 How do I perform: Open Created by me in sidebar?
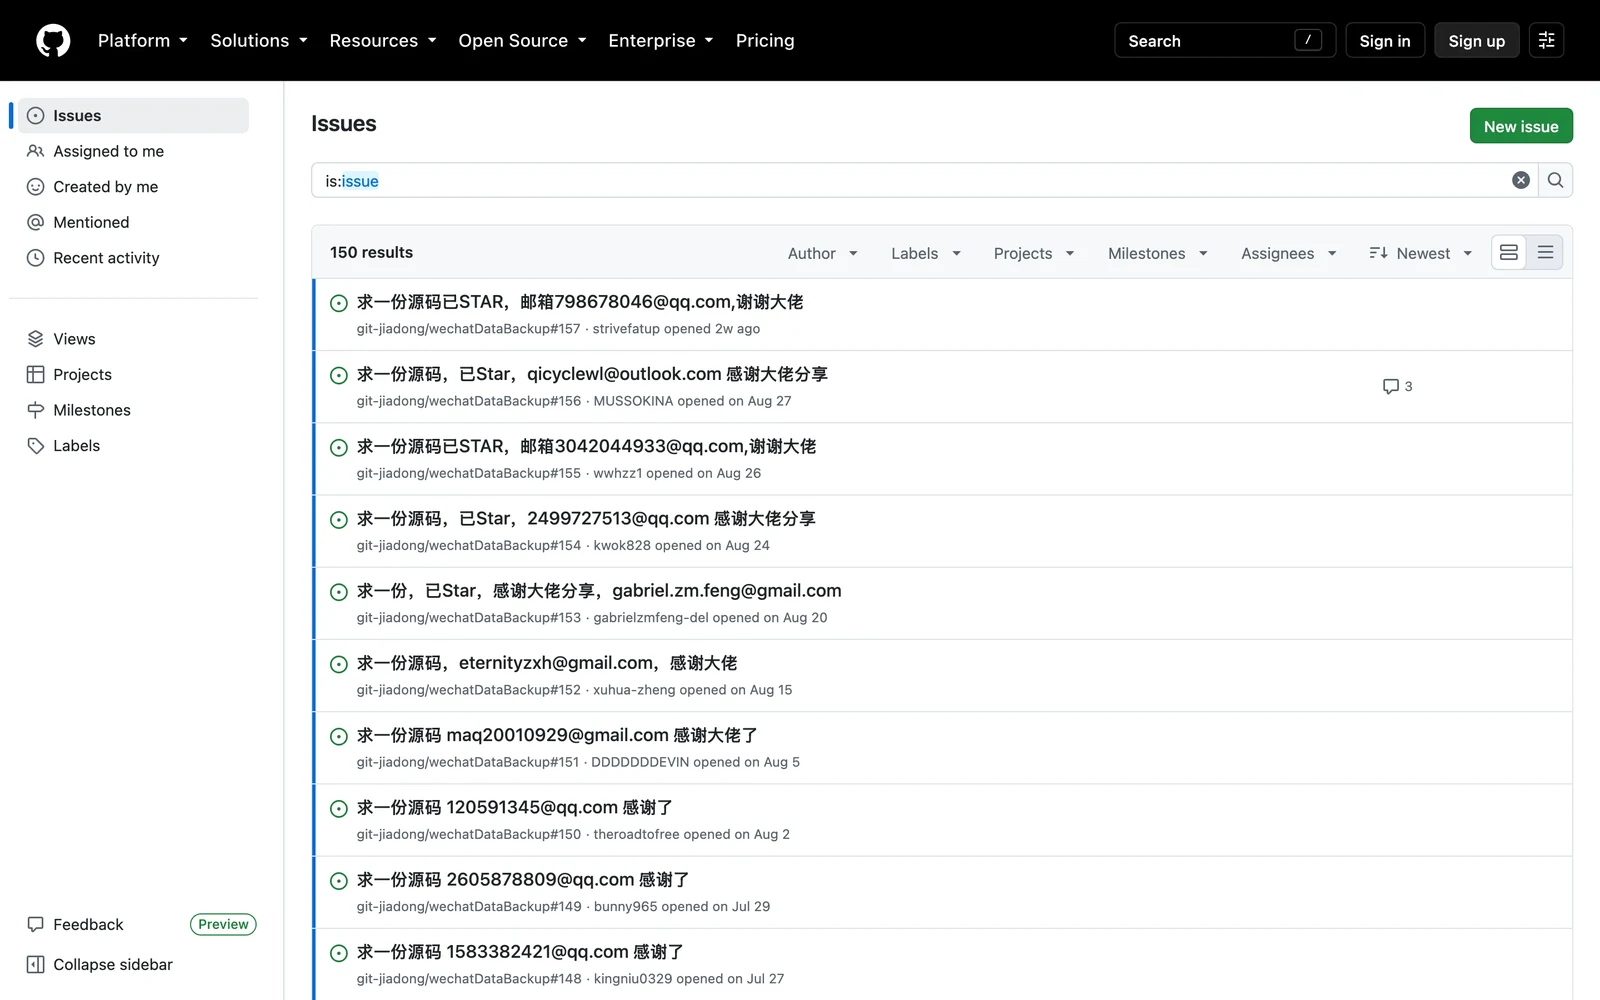134,187
